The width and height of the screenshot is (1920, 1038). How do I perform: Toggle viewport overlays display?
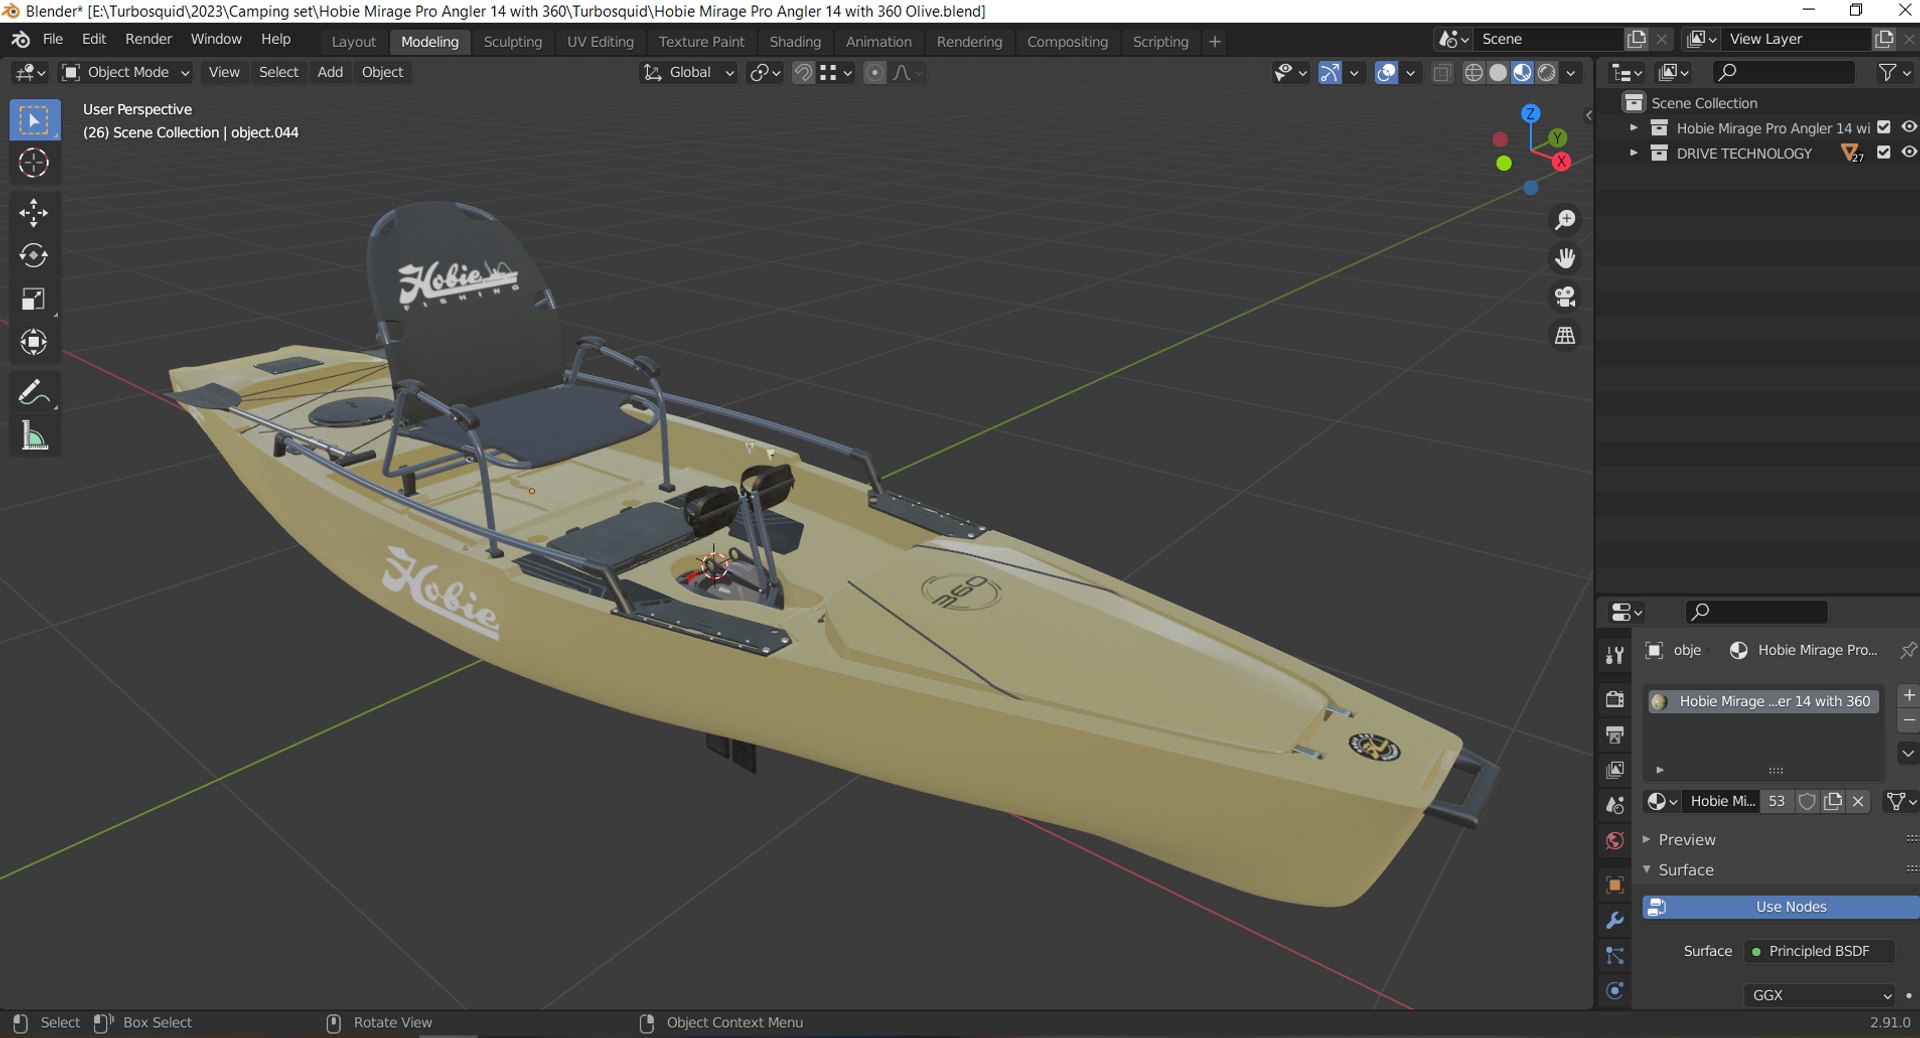tap(1386, 72)
